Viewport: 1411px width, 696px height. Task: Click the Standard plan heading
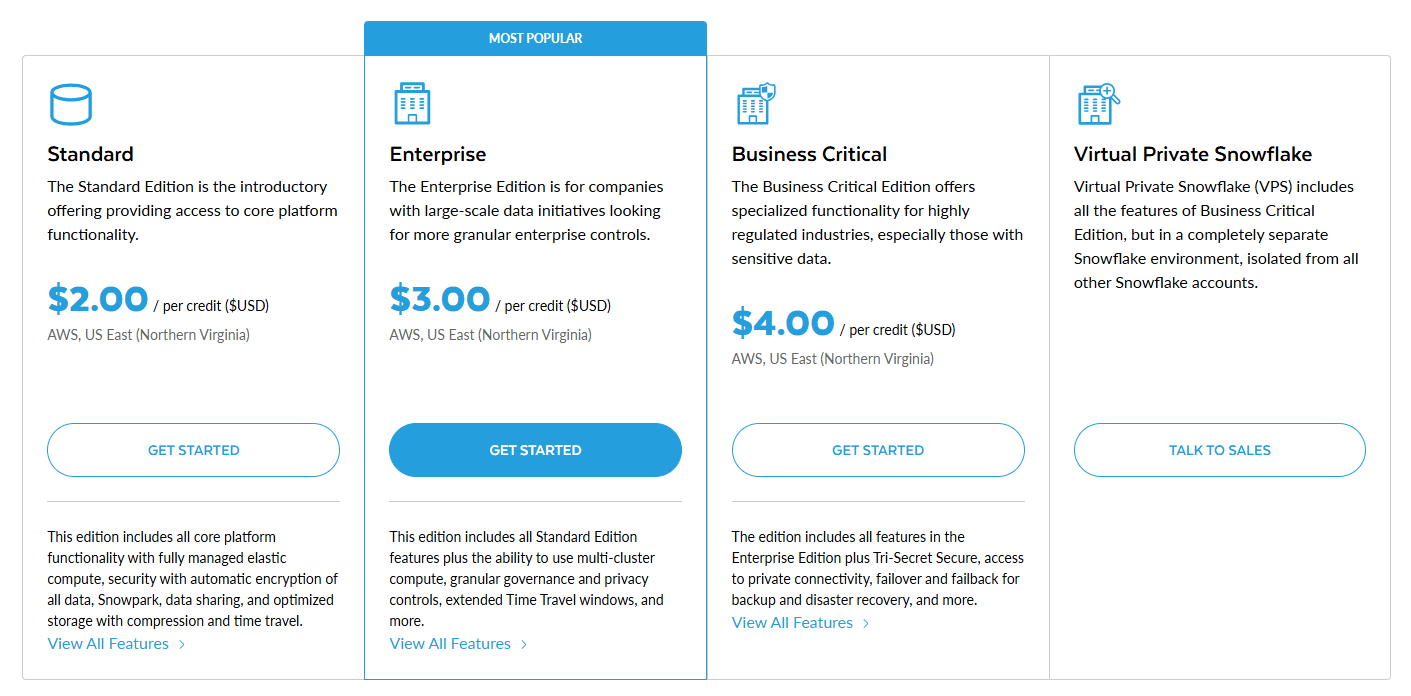tap(90, 154)
